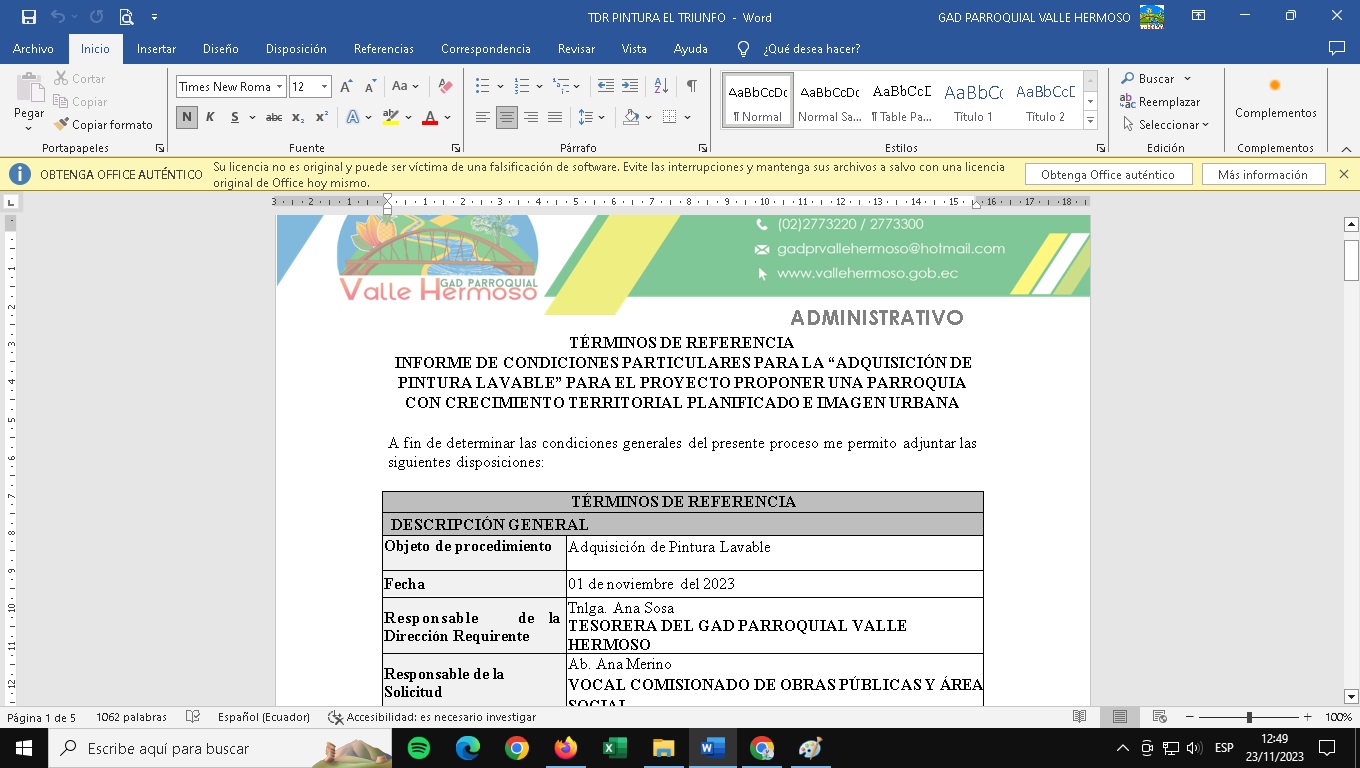Open the Insertar ribbon tab
Image resolution: width=1360 pixels, height=768 pixels.
pos(156,49)
